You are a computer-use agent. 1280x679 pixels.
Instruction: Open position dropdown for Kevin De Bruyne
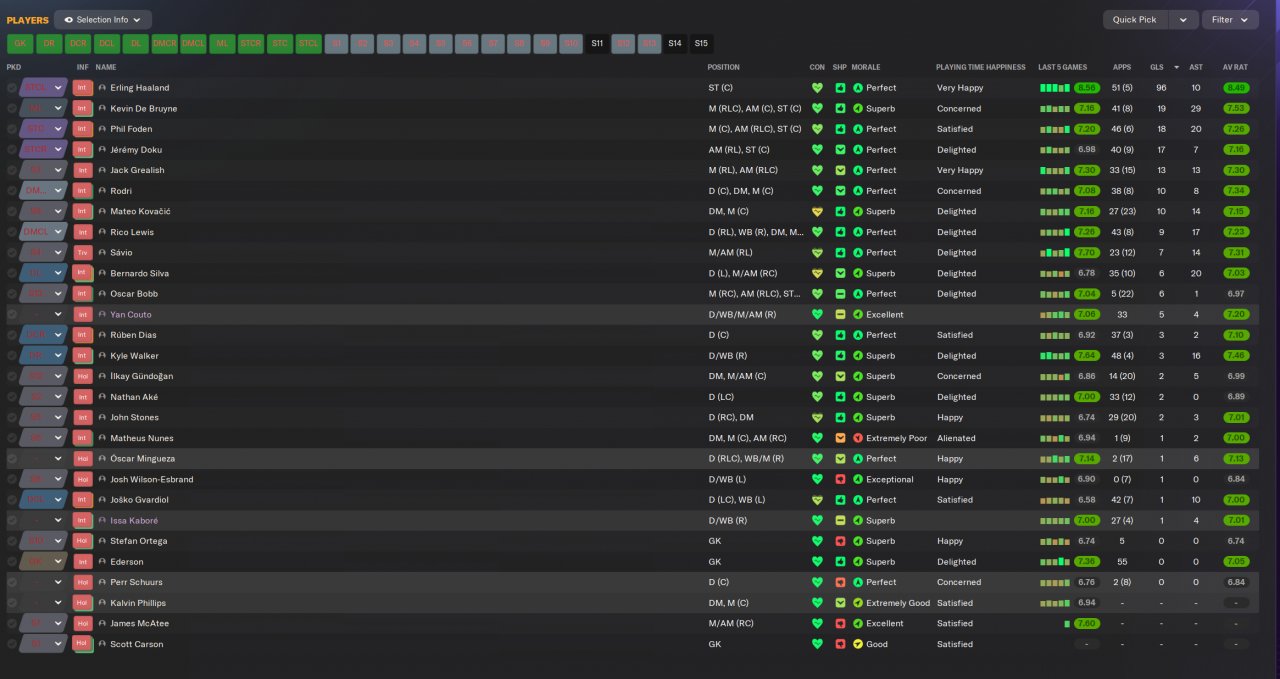click(x=58, y=108)
